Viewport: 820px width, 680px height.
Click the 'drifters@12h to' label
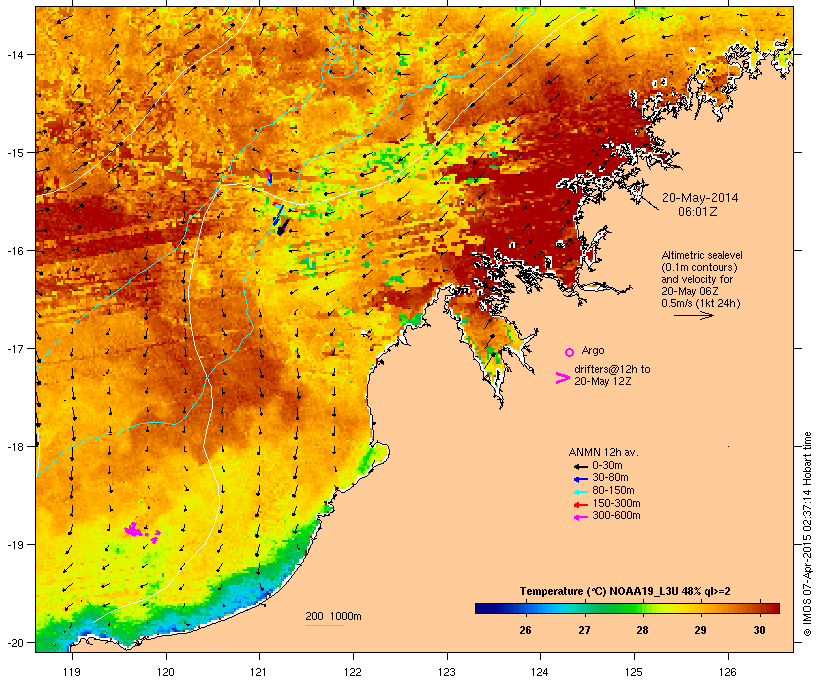point(612,369)
